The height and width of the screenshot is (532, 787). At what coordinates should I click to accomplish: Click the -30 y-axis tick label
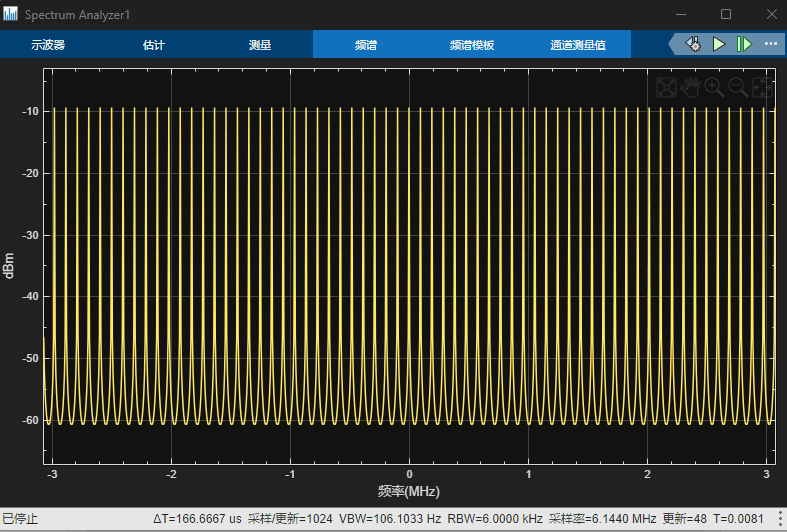31,235
